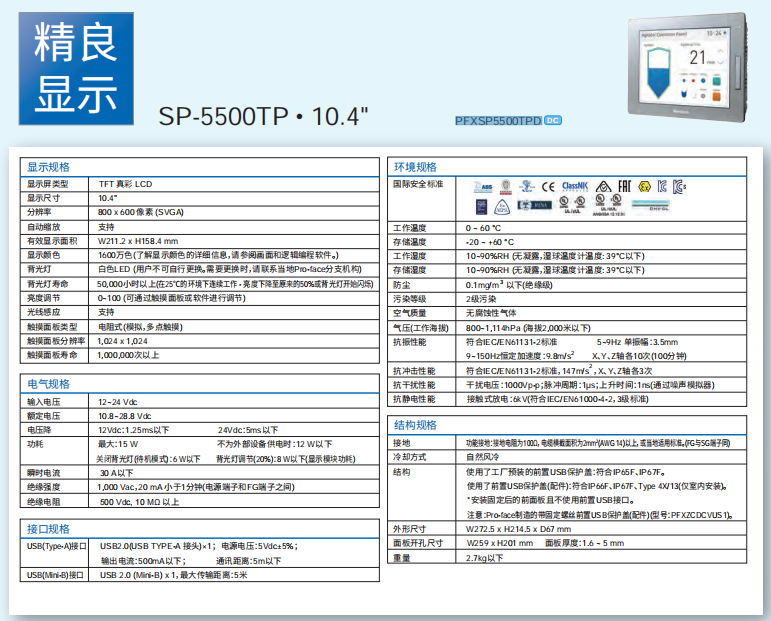Image resolution: width=771 pixels, height=621 pixels.
Task: Click the value TFT 真彩 LCD
Action: [125, 184]
